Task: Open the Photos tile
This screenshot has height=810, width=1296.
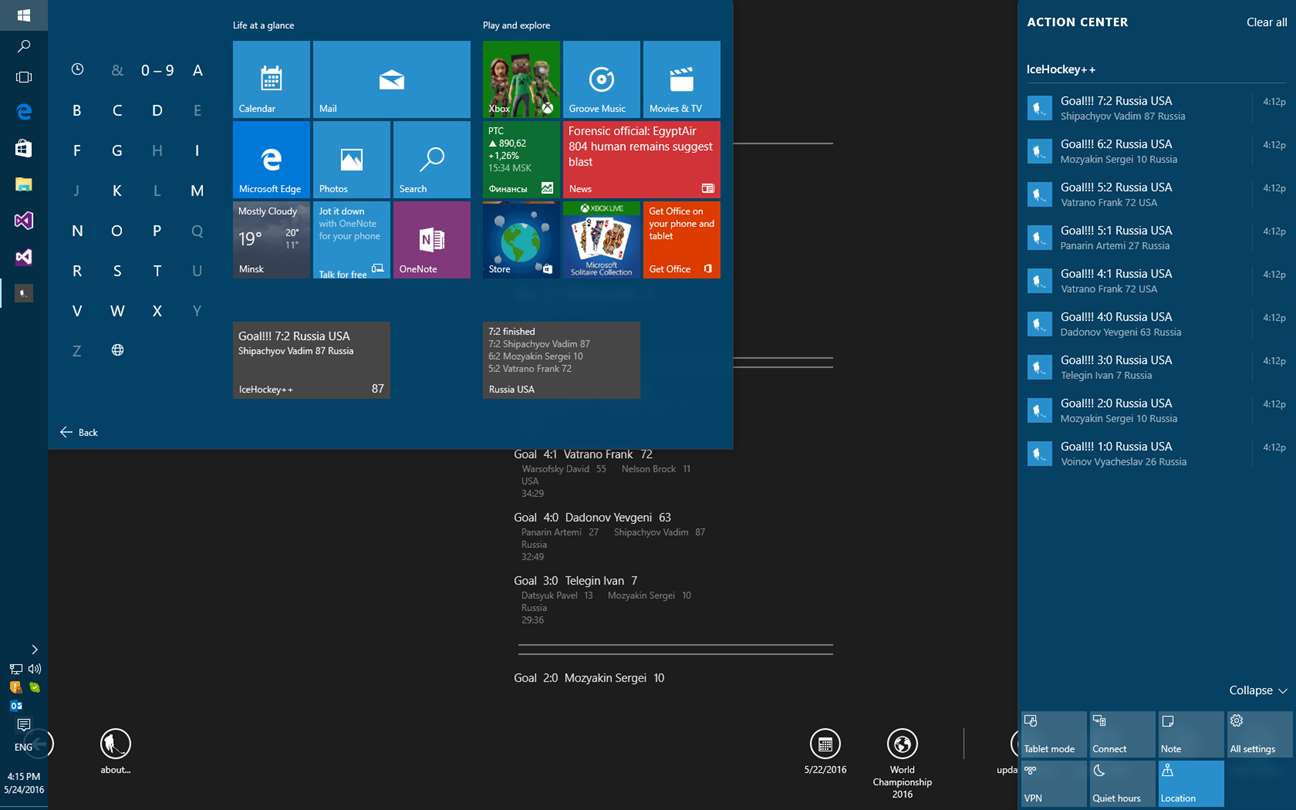Action: pyautogui.click(x=351, y=160)
